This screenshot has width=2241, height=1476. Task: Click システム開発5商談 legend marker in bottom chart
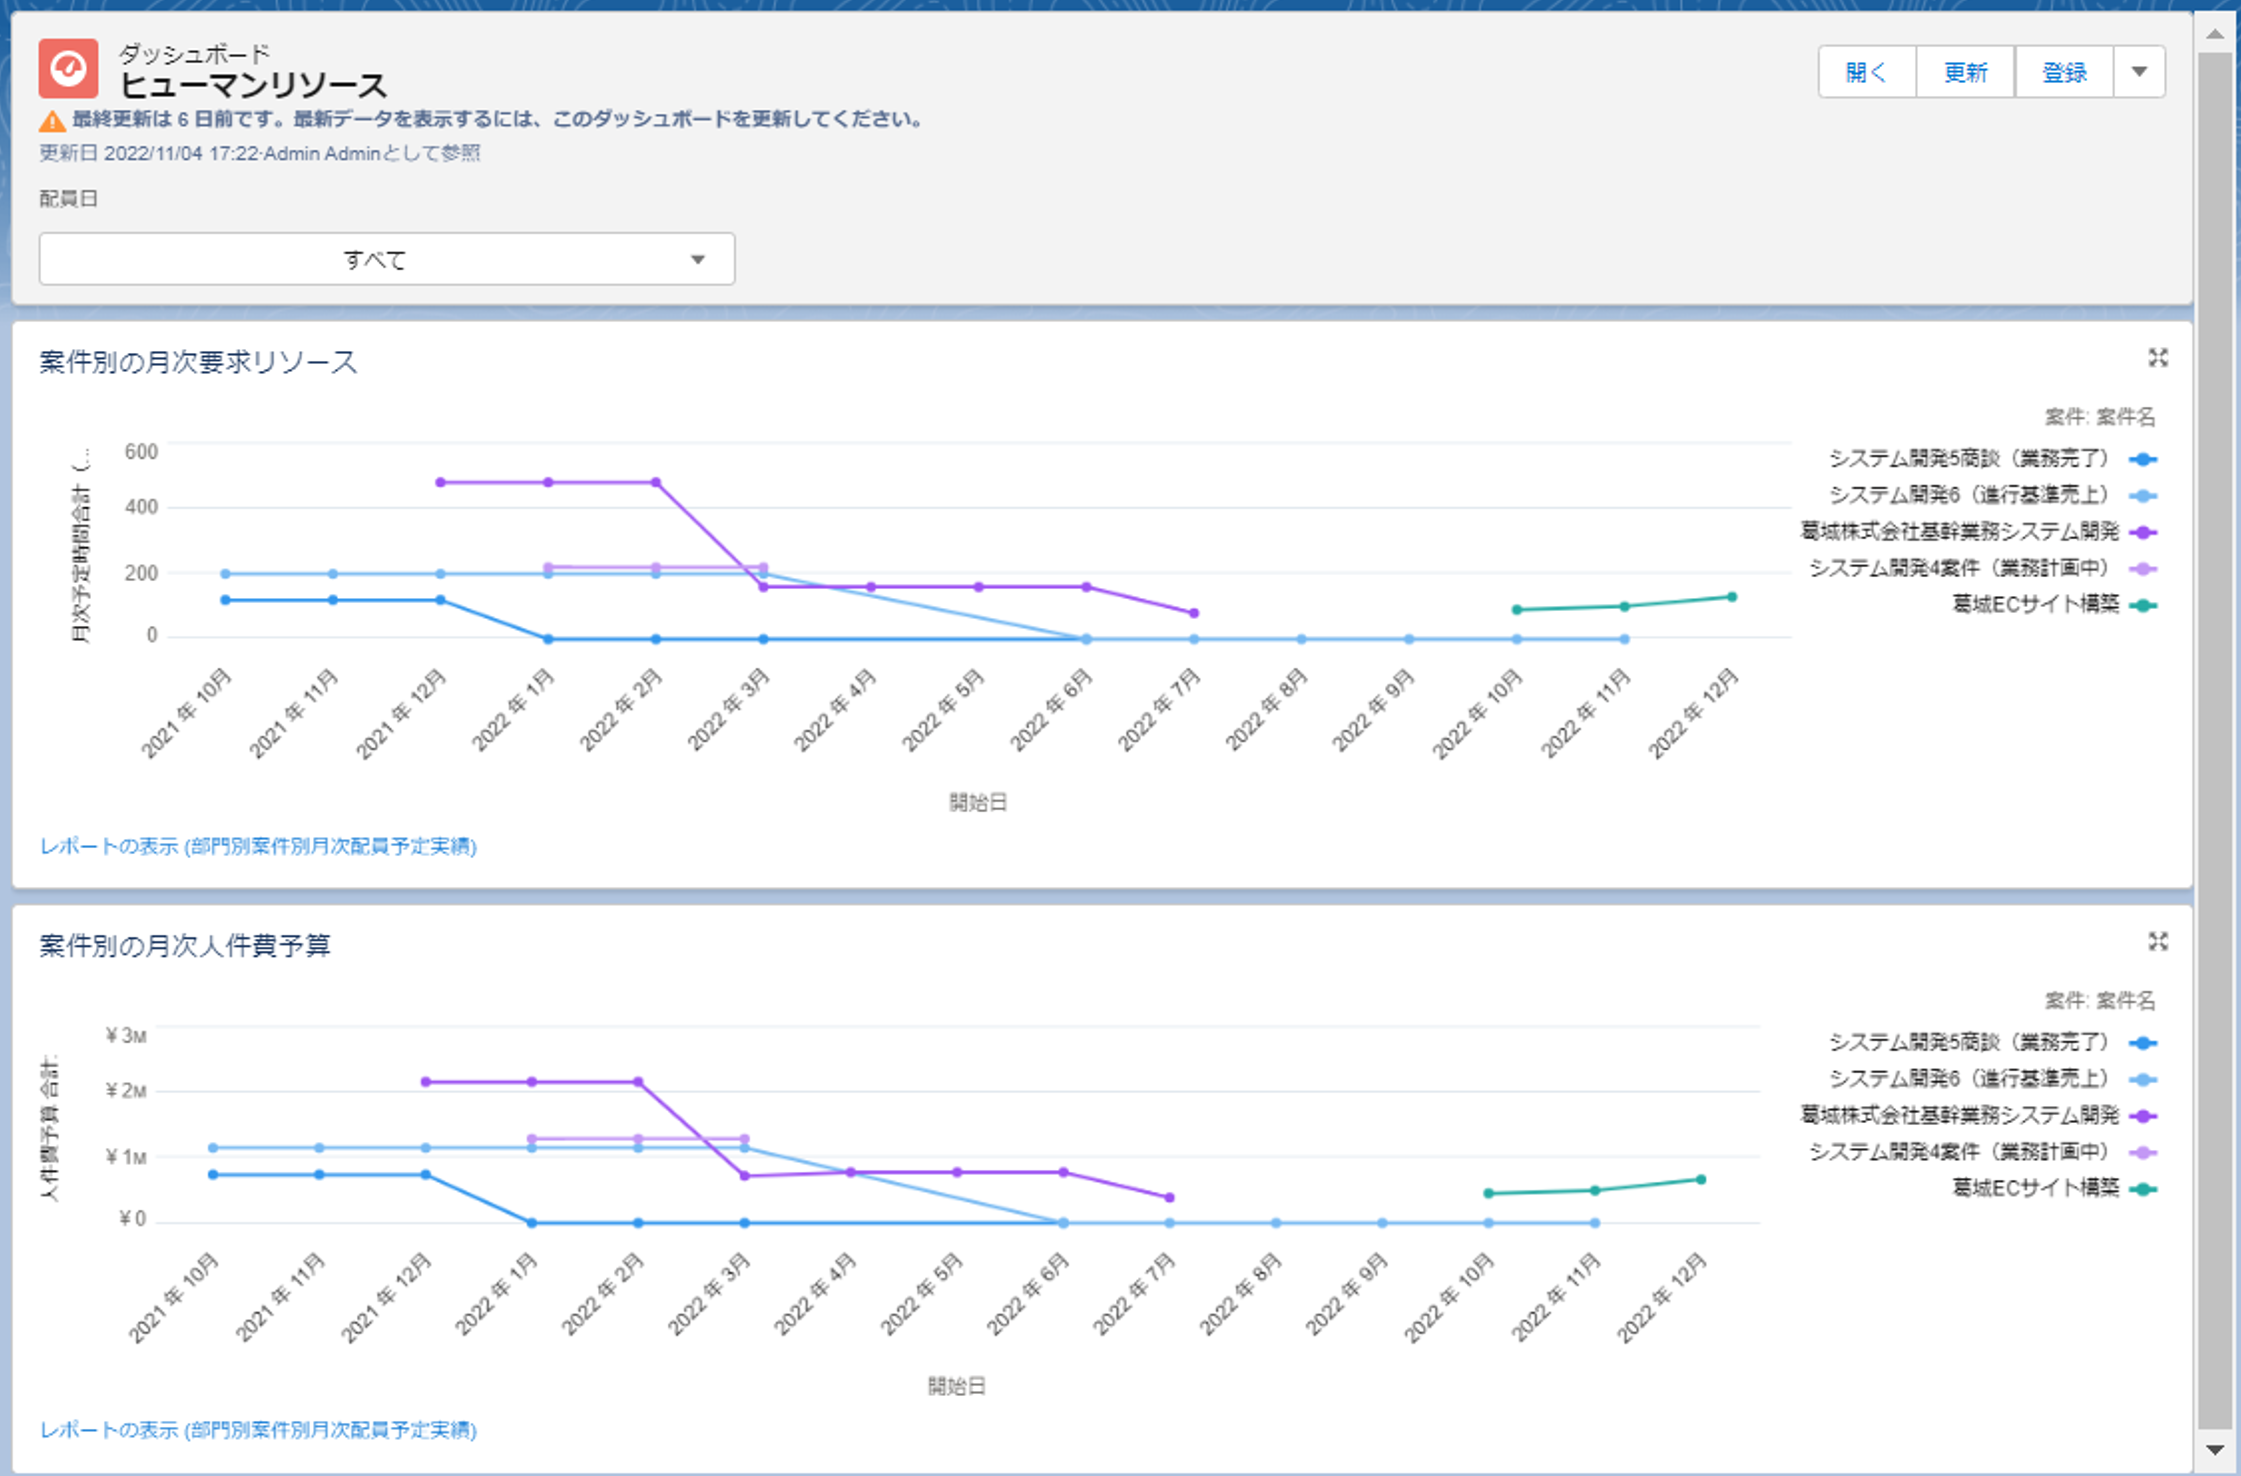coord(2143,1043)
